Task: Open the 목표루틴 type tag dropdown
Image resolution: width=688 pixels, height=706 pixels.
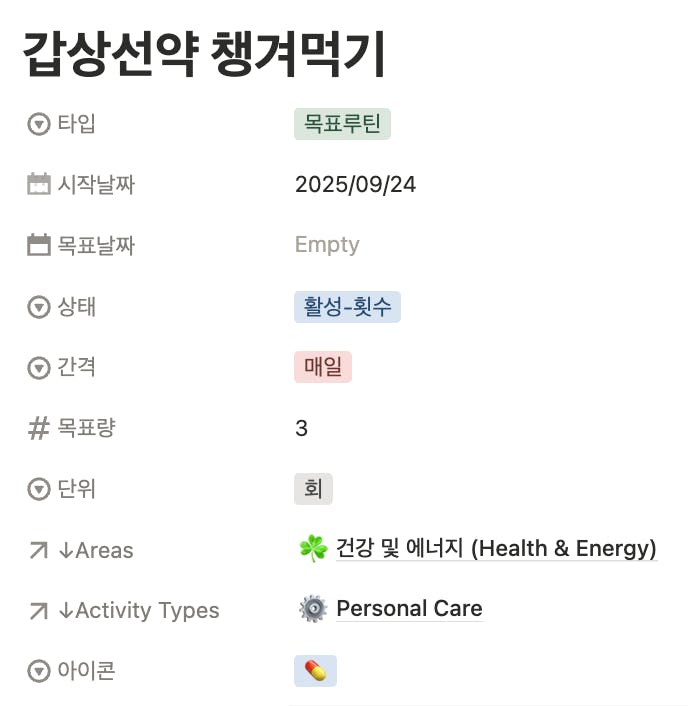Action: [x=342, y=124]
